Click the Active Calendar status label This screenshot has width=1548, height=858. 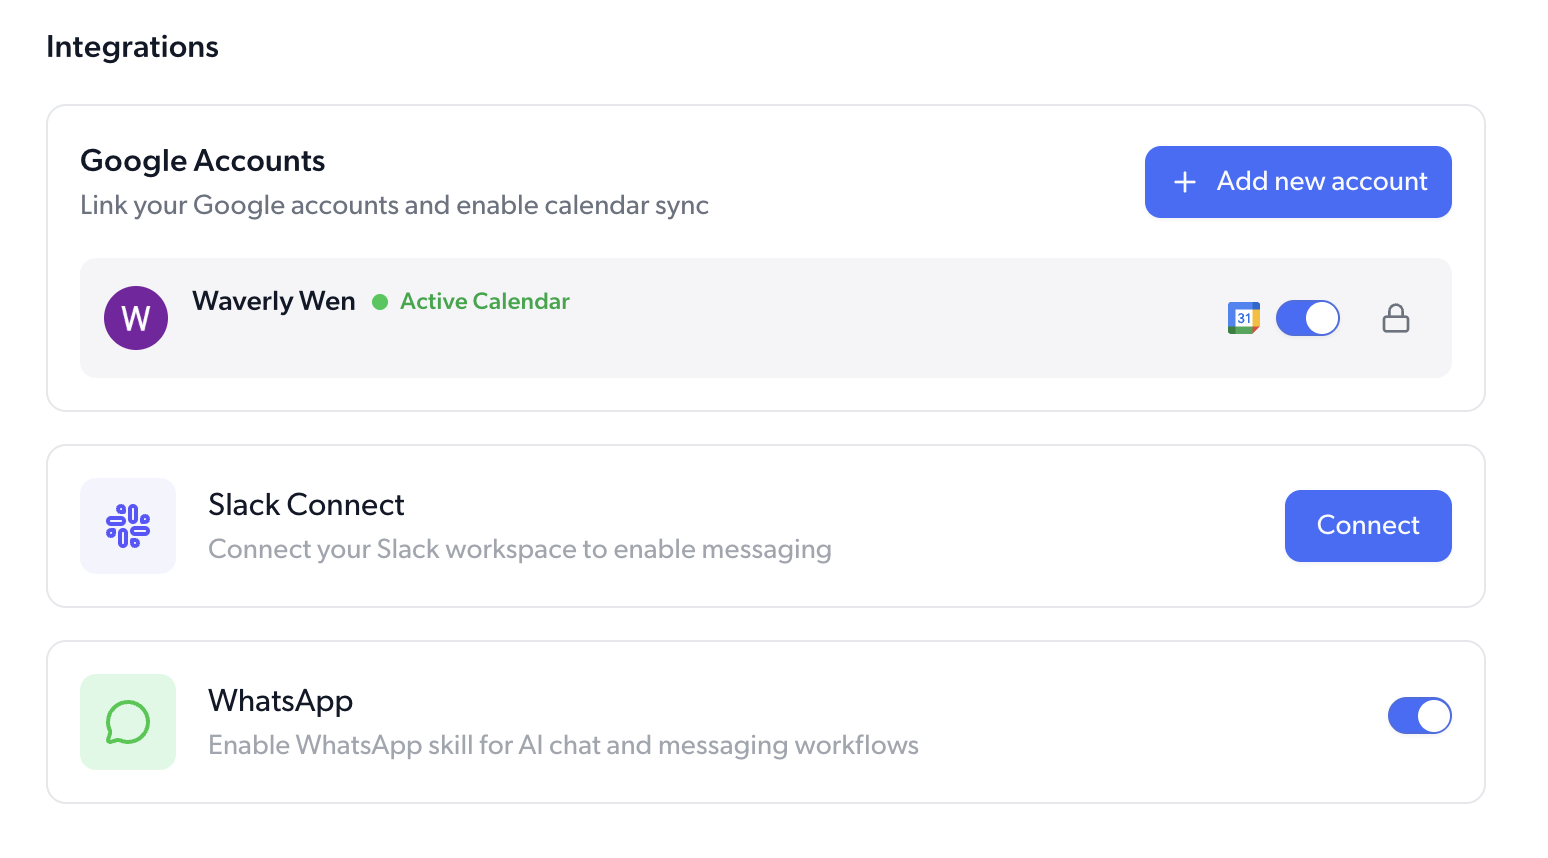point(485,301)
